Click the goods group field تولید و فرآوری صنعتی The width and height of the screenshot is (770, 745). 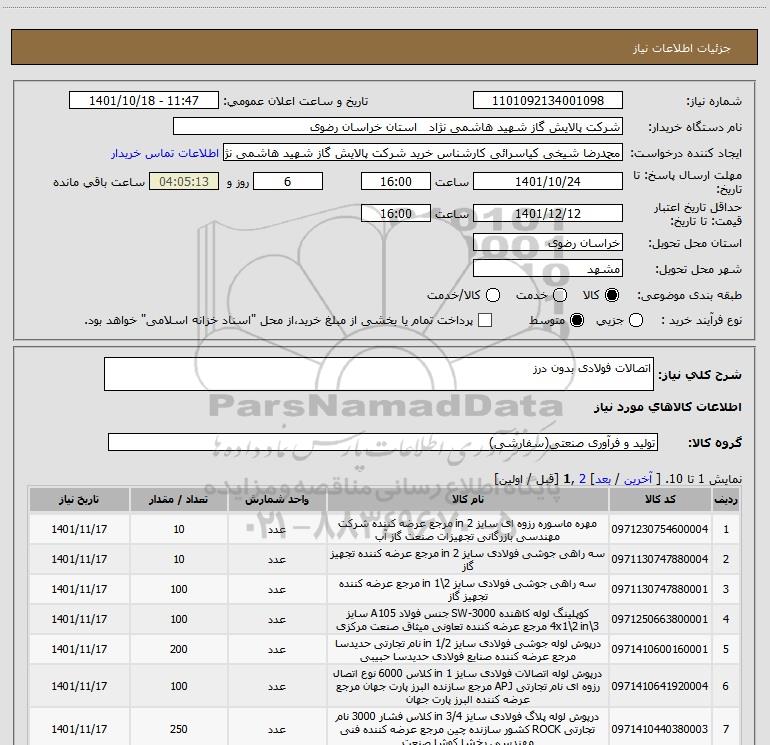[x=383, y=442]
